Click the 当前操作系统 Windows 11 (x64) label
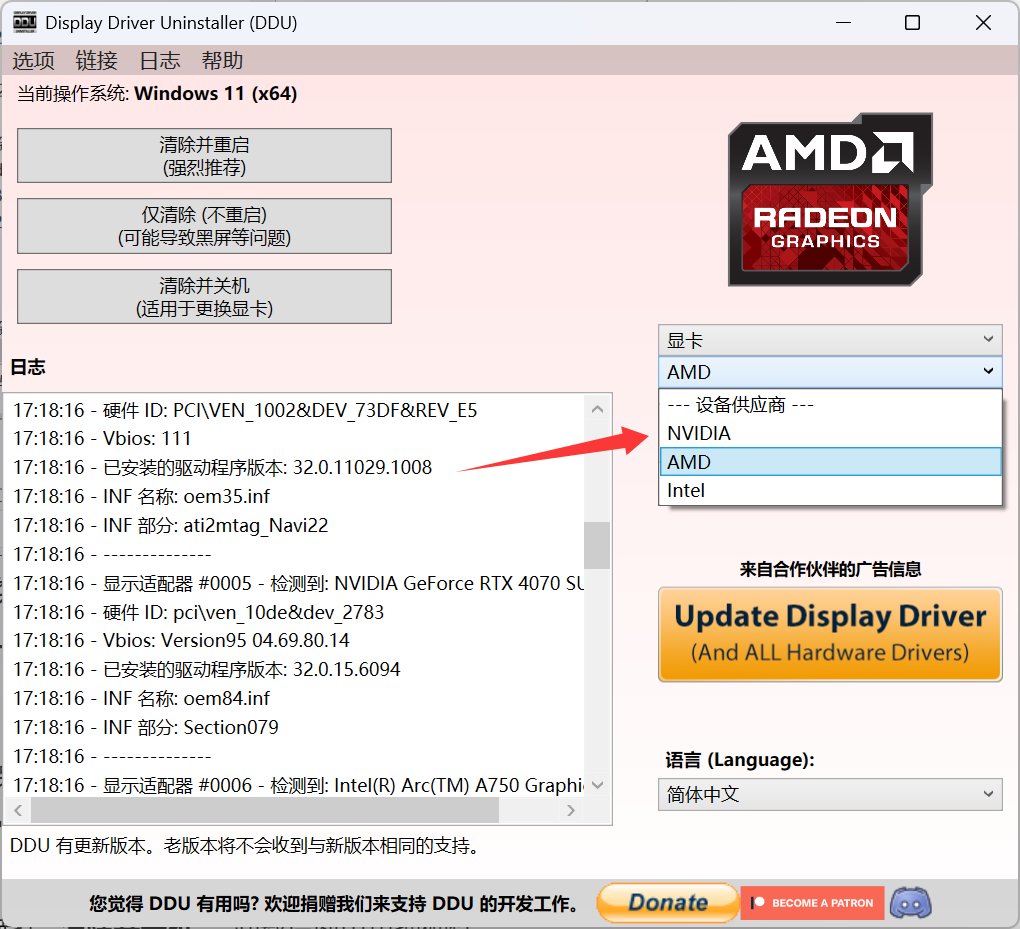This screenshot has width=1020, height=929. pos(157,94)
